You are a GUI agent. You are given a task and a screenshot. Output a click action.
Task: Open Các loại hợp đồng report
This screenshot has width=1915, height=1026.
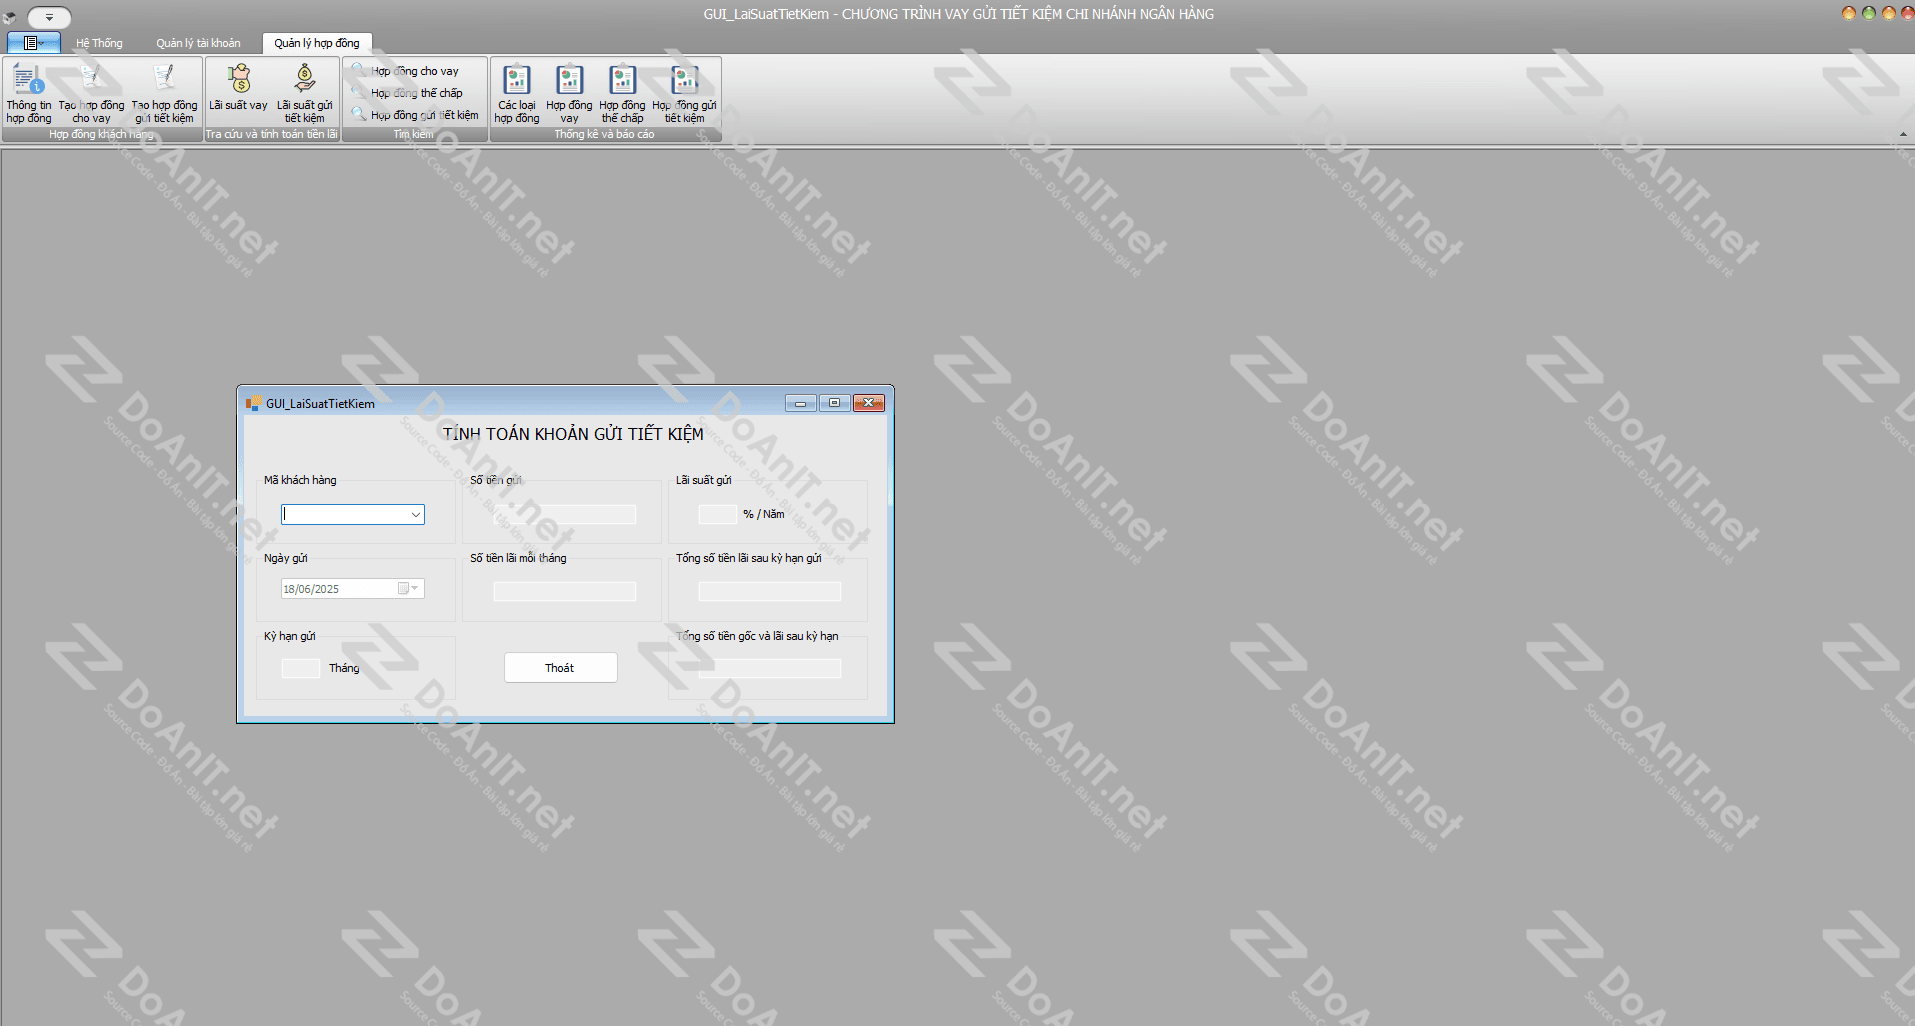(517, 93)
